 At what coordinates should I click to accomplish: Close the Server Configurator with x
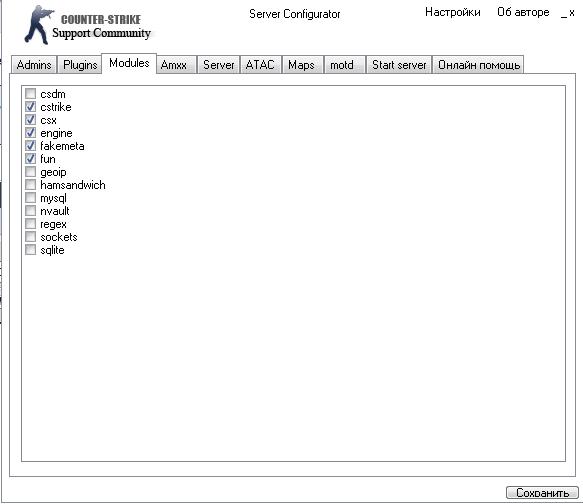pyautogui.click(x=572, y=13)
